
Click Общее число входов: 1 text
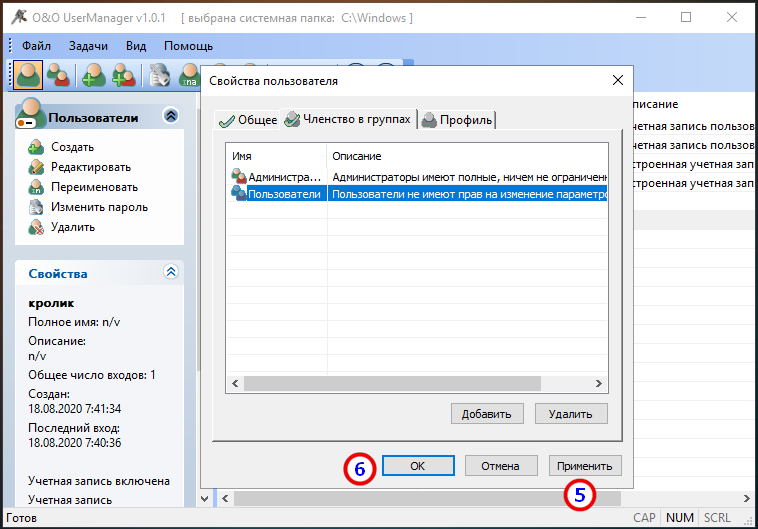[92, 375]
